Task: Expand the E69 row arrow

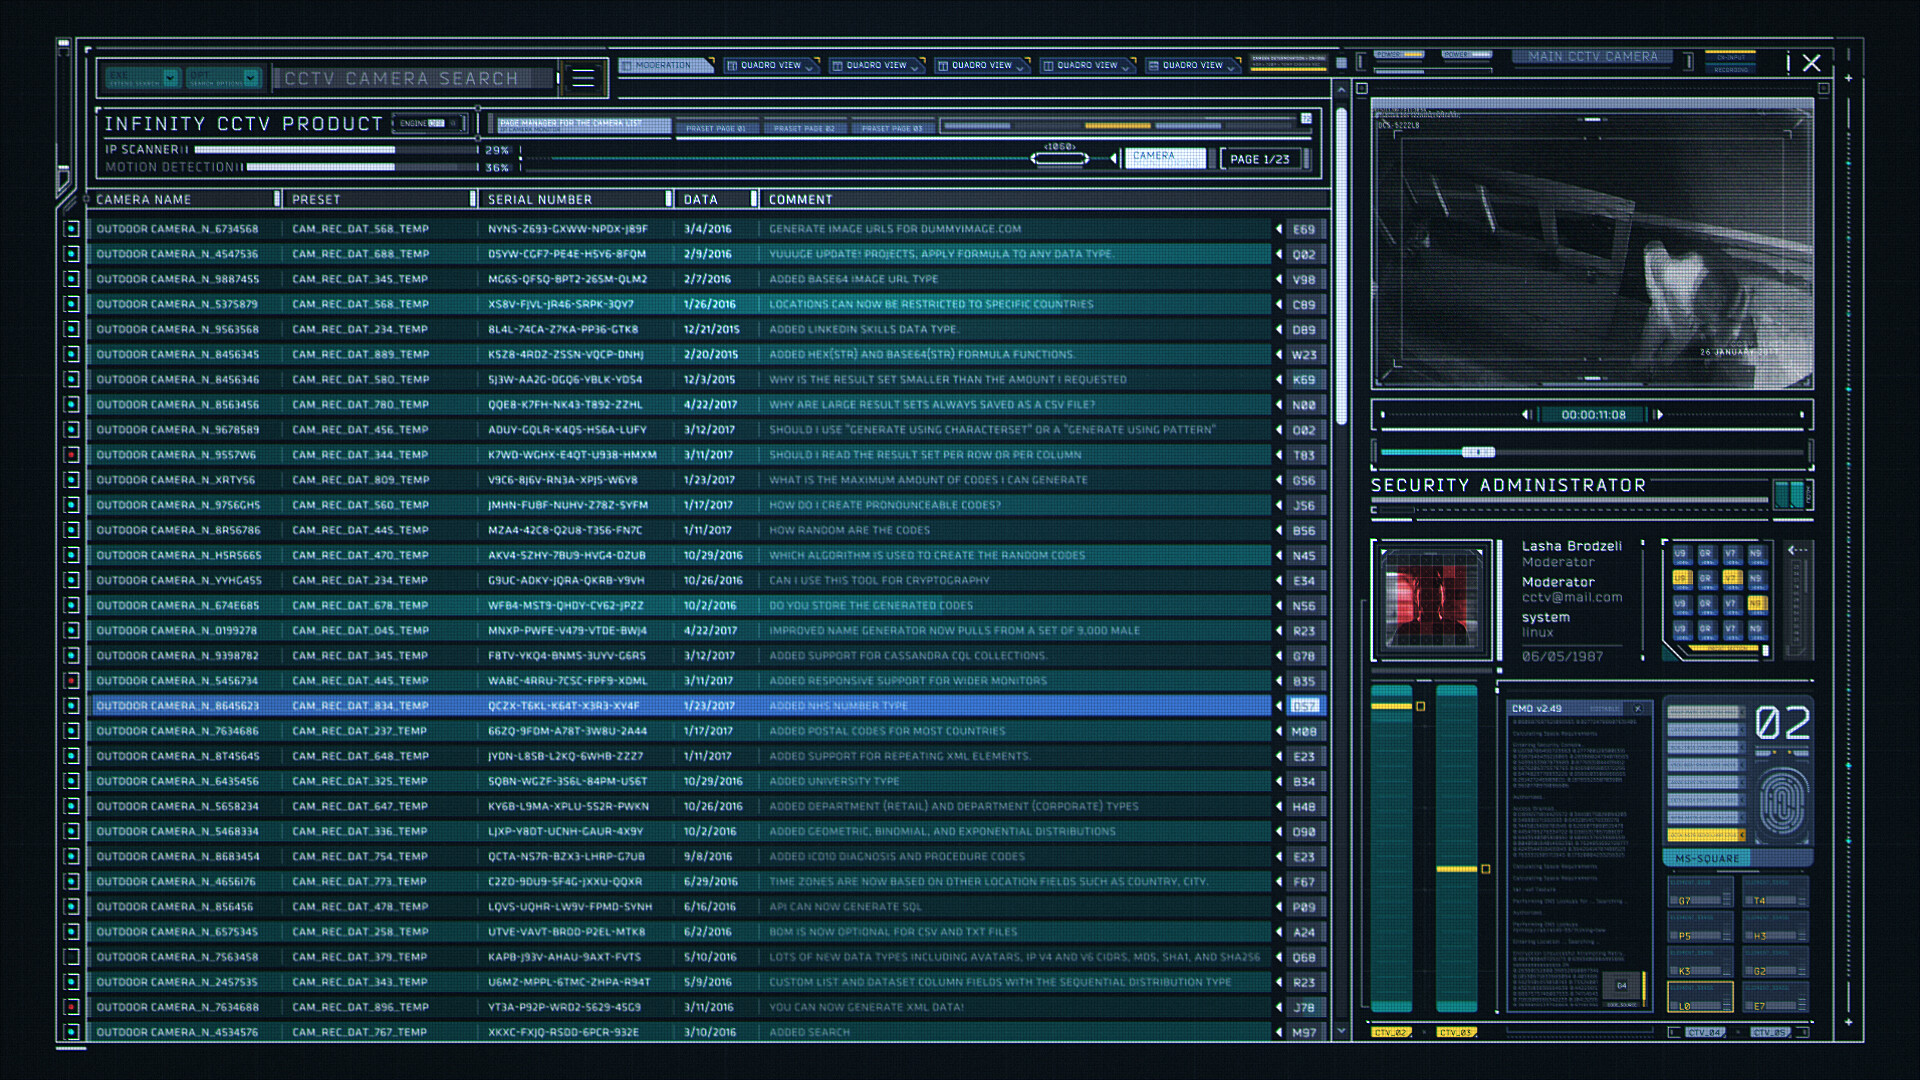Action: point(1279,229)
